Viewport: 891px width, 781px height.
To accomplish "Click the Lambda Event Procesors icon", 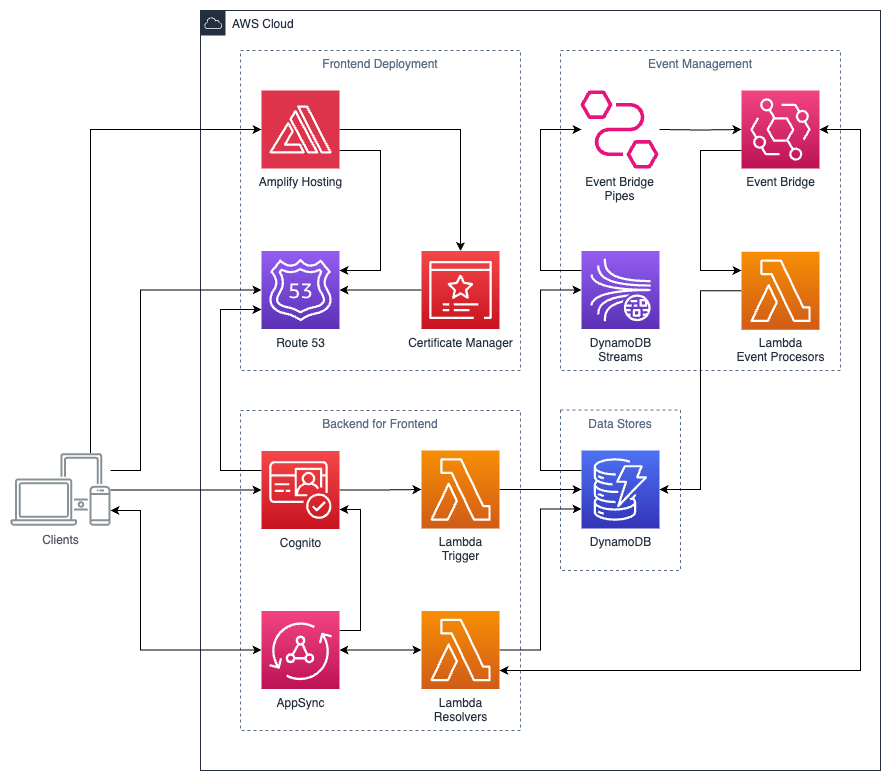I will (x=780, y=290).
